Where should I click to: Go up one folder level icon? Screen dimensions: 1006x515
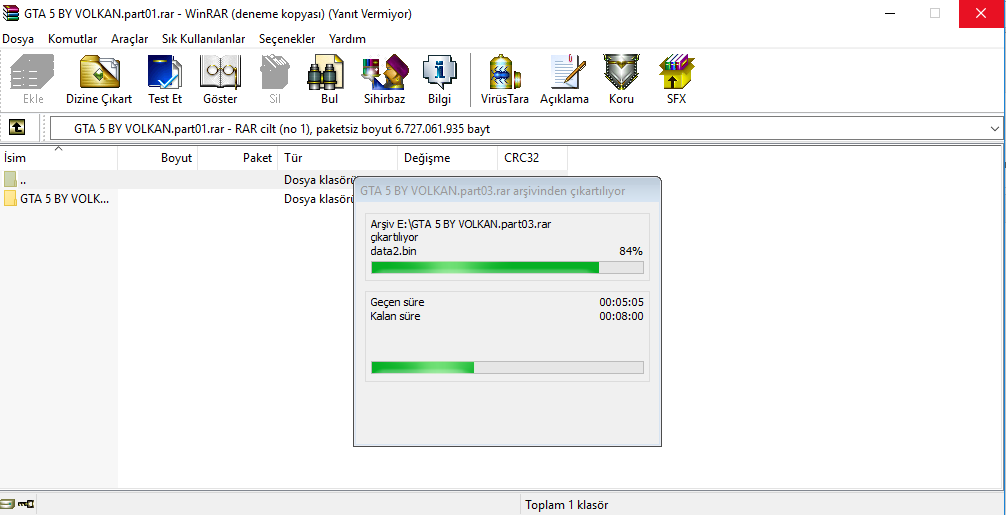pos(17,128)
